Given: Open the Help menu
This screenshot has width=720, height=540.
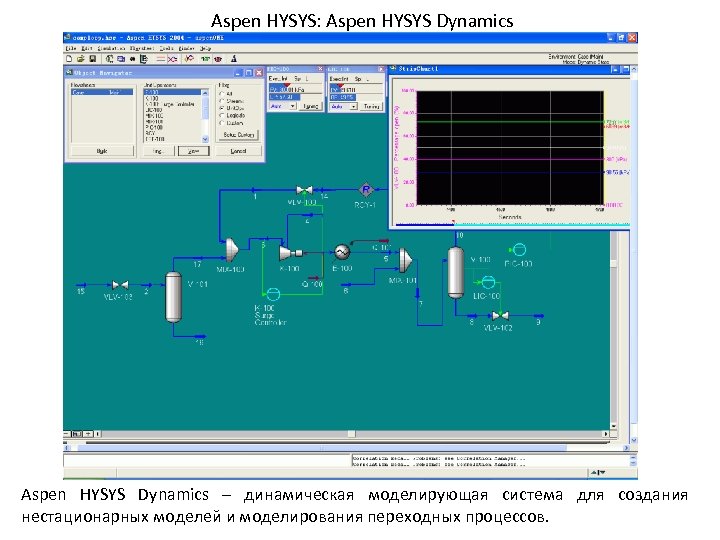Looking at the screenshot, I should tap(205, 48).
